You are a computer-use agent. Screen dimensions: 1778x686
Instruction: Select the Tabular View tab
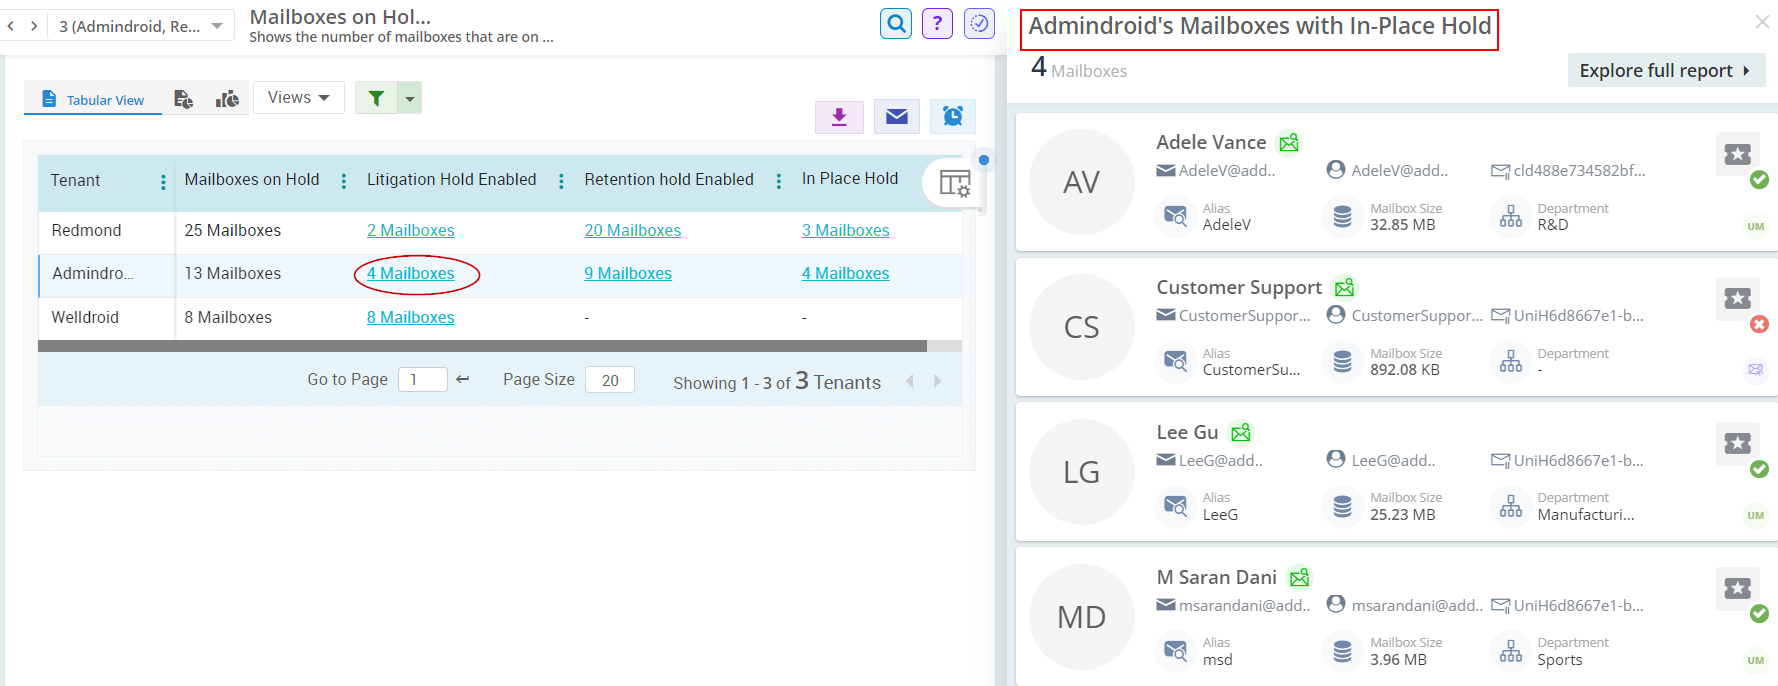click(x=93, y=99)
